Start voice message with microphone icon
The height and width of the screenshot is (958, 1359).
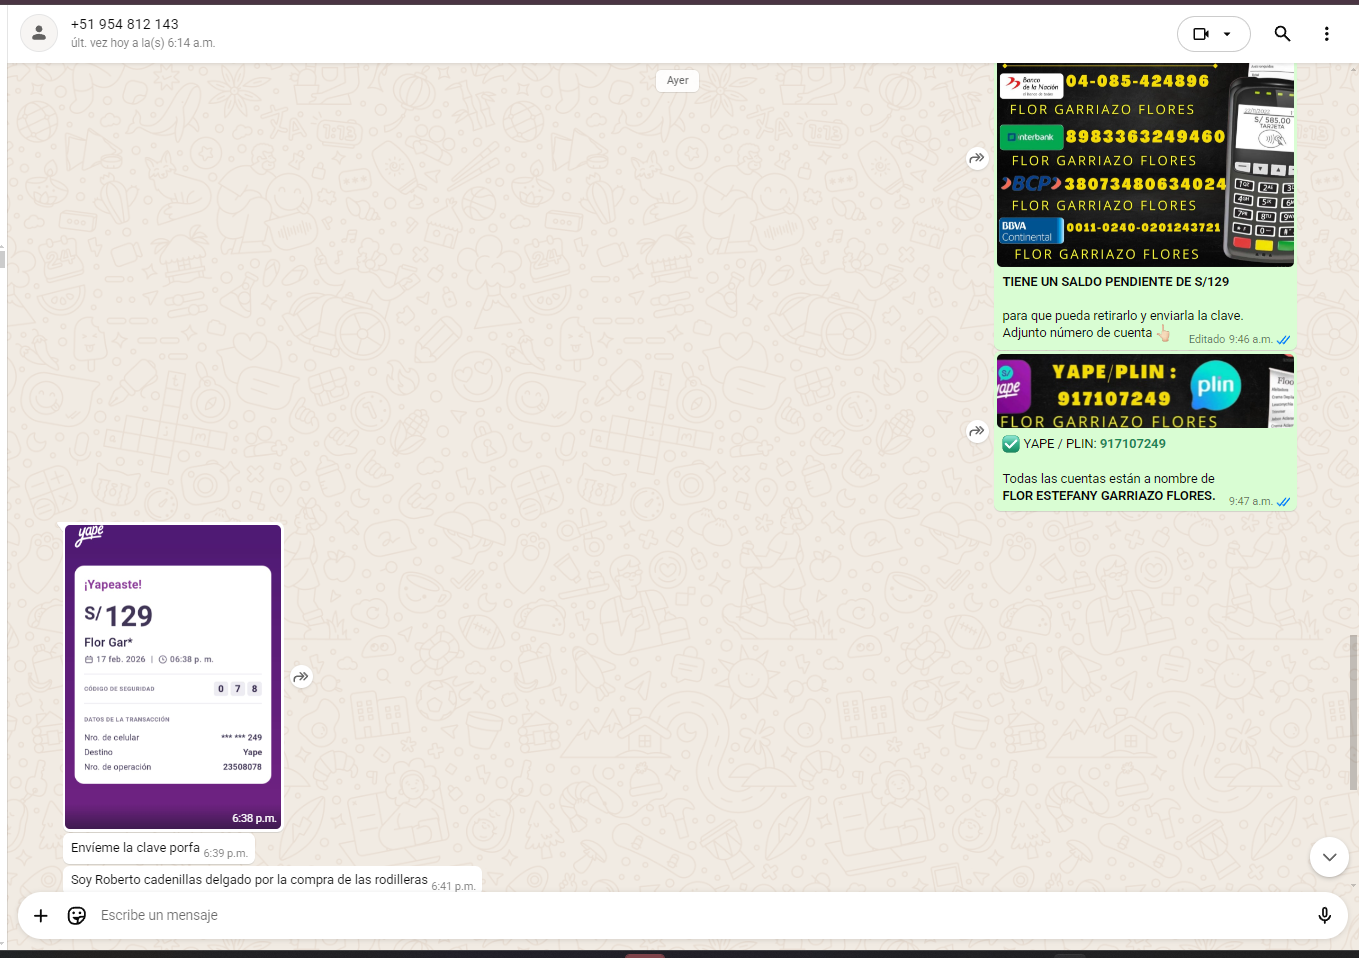point(1324,915)
